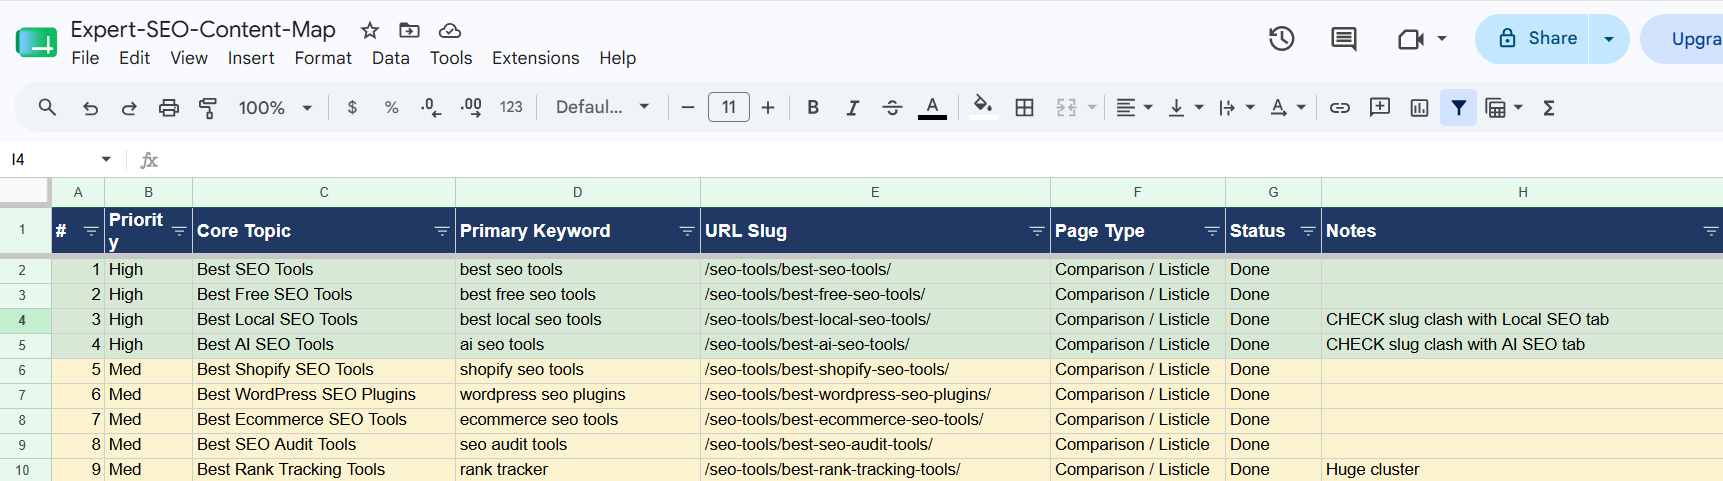1723x481 pixels.
Task: Open more number formats (123)
Action: (511, 107)
